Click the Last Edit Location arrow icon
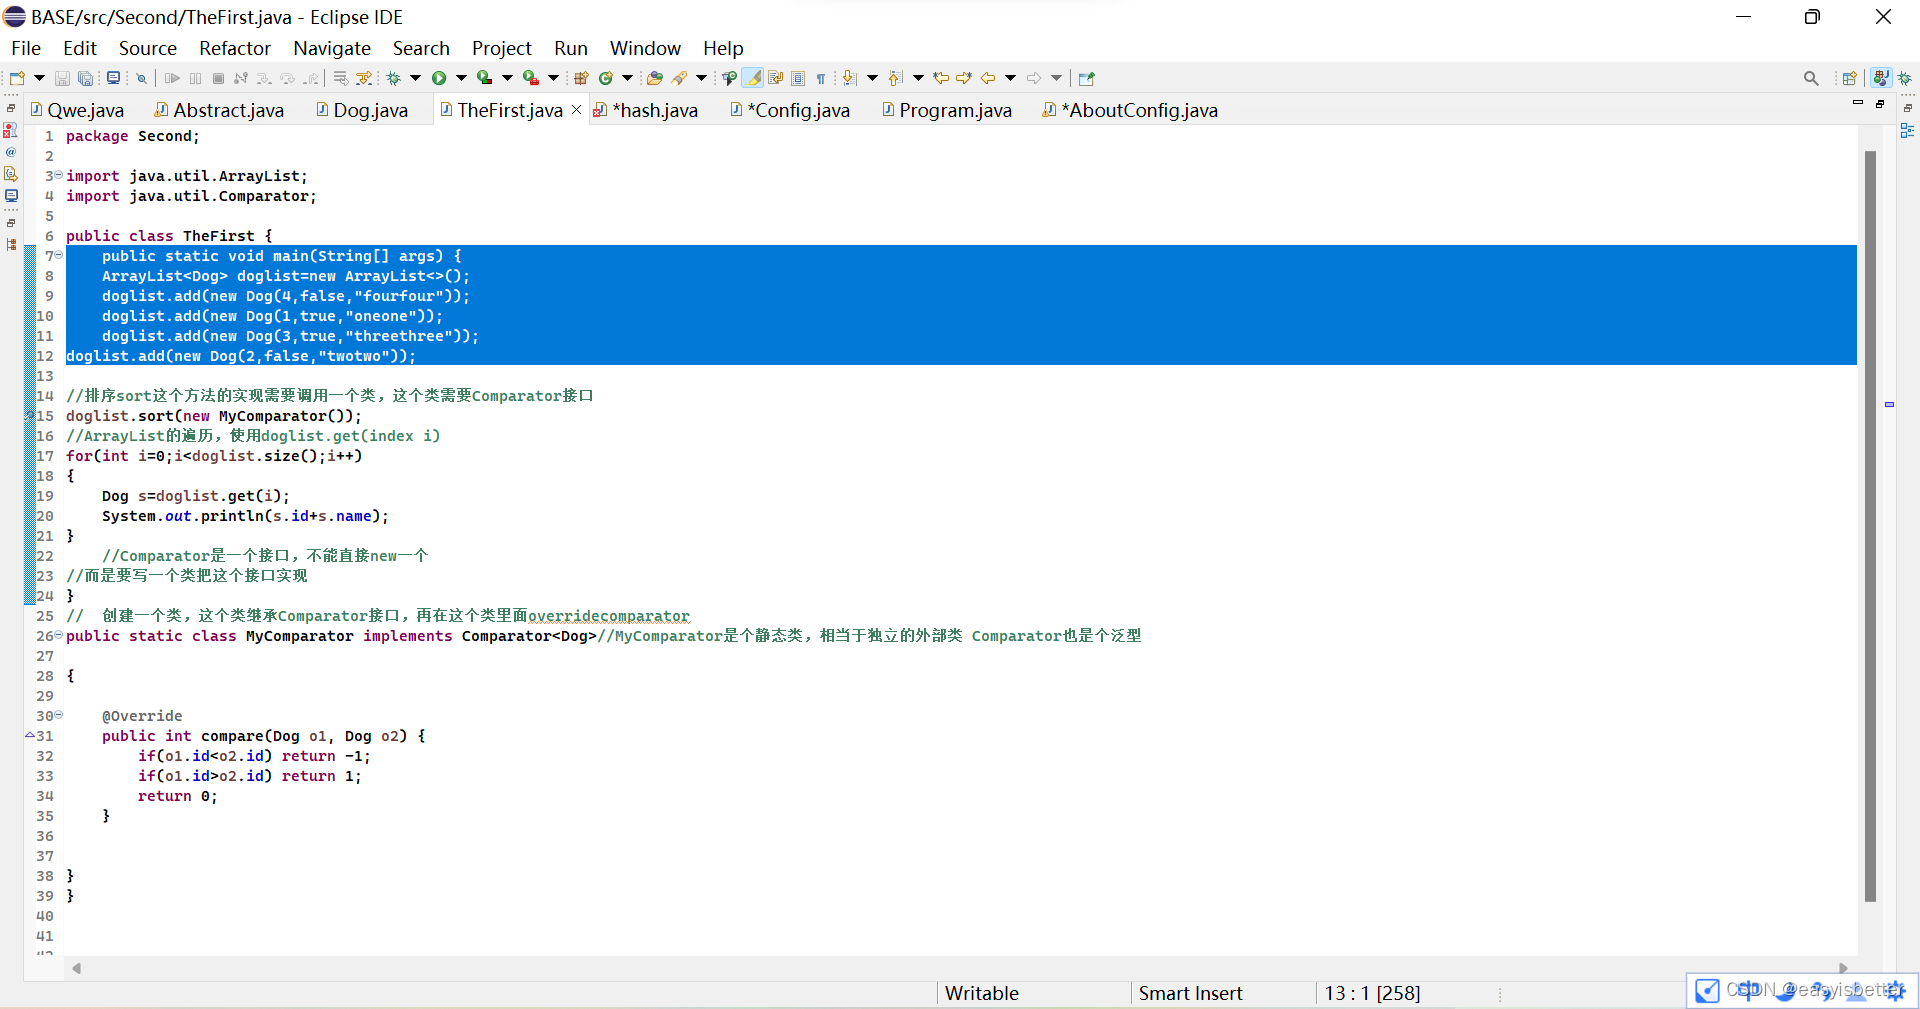 tap(941, 78)
